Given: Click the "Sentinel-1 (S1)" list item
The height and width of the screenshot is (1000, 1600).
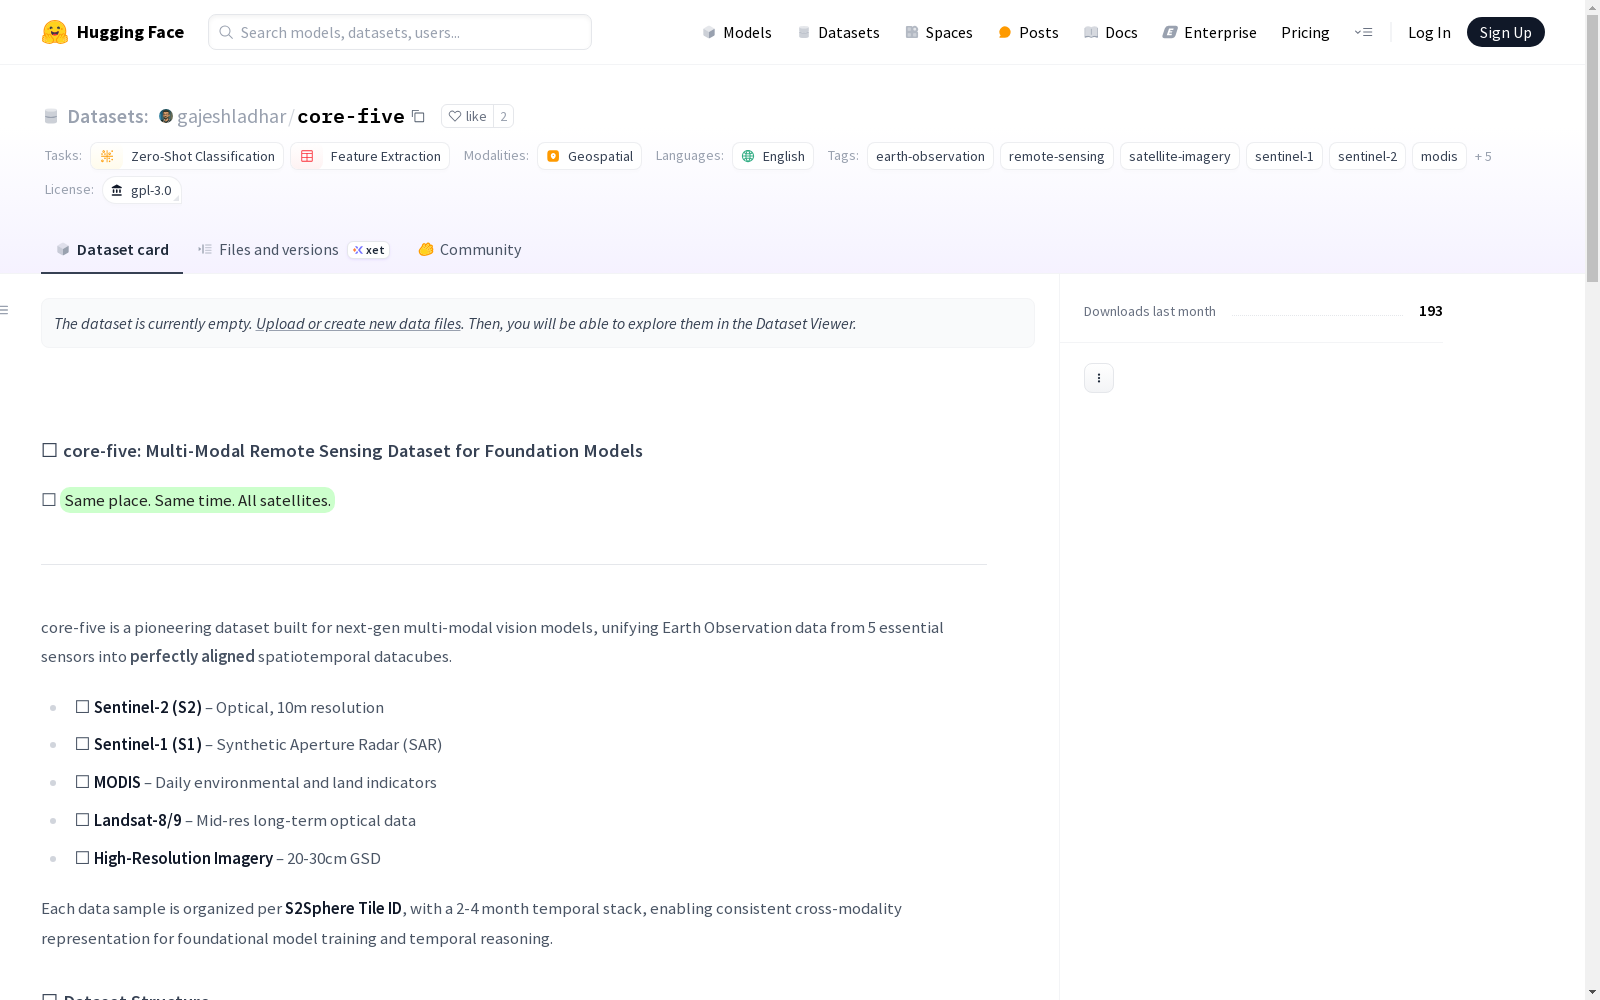Looking at the screenshot, I should [258, 744].
